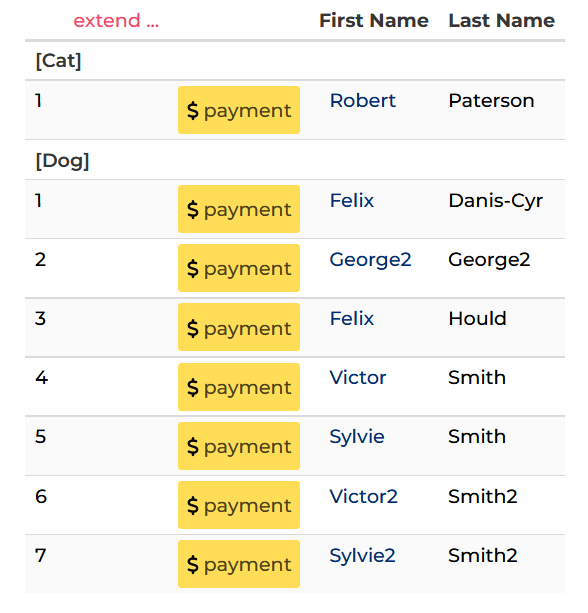Sort by Last Name column header

point(502,20)
